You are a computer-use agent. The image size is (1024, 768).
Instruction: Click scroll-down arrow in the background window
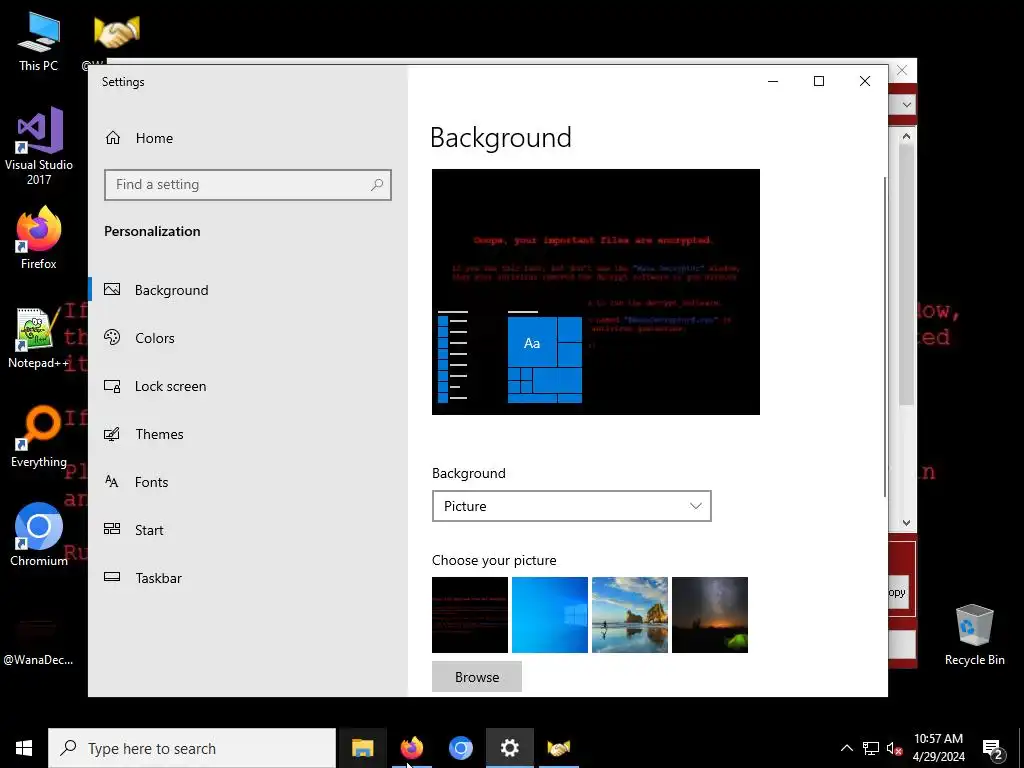click(906, 522)
